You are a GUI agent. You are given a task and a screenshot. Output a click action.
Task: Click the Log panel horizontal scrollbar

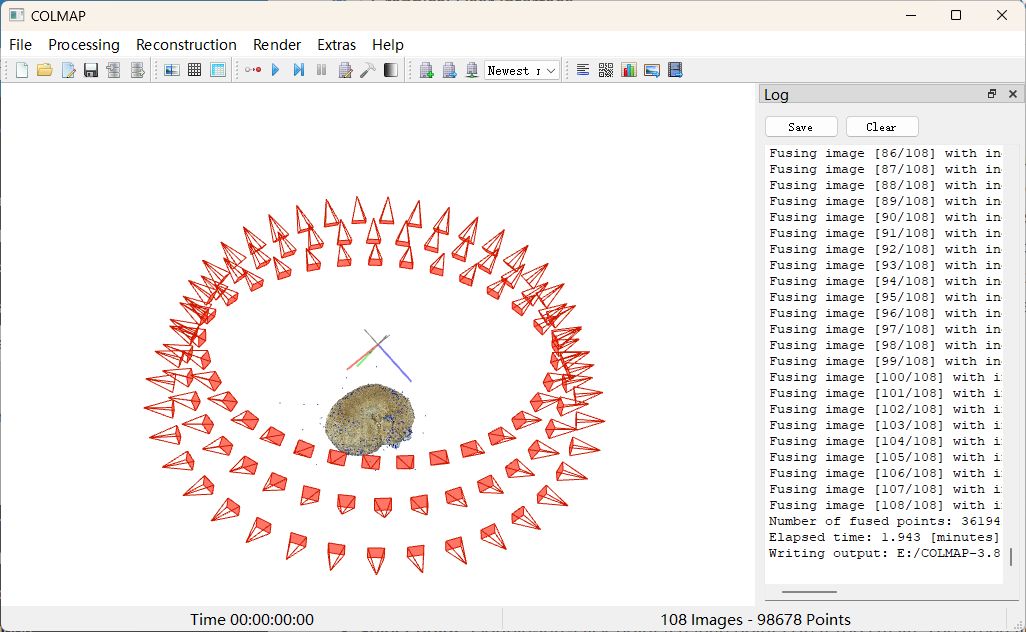click(x=809, y=591)
